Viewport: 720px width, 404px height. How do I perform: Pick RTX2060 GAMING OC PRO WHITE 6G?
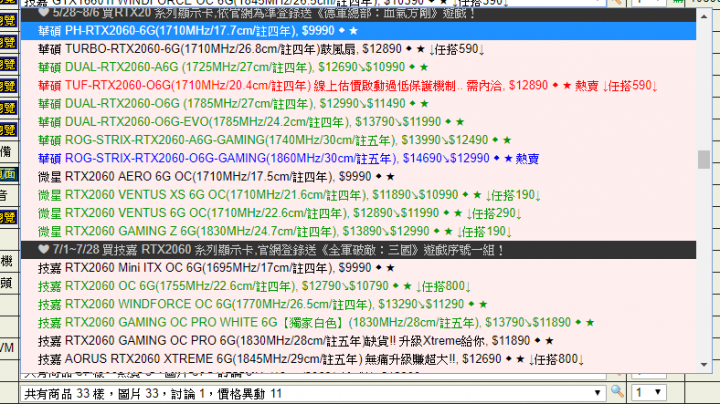pos(358,322)
